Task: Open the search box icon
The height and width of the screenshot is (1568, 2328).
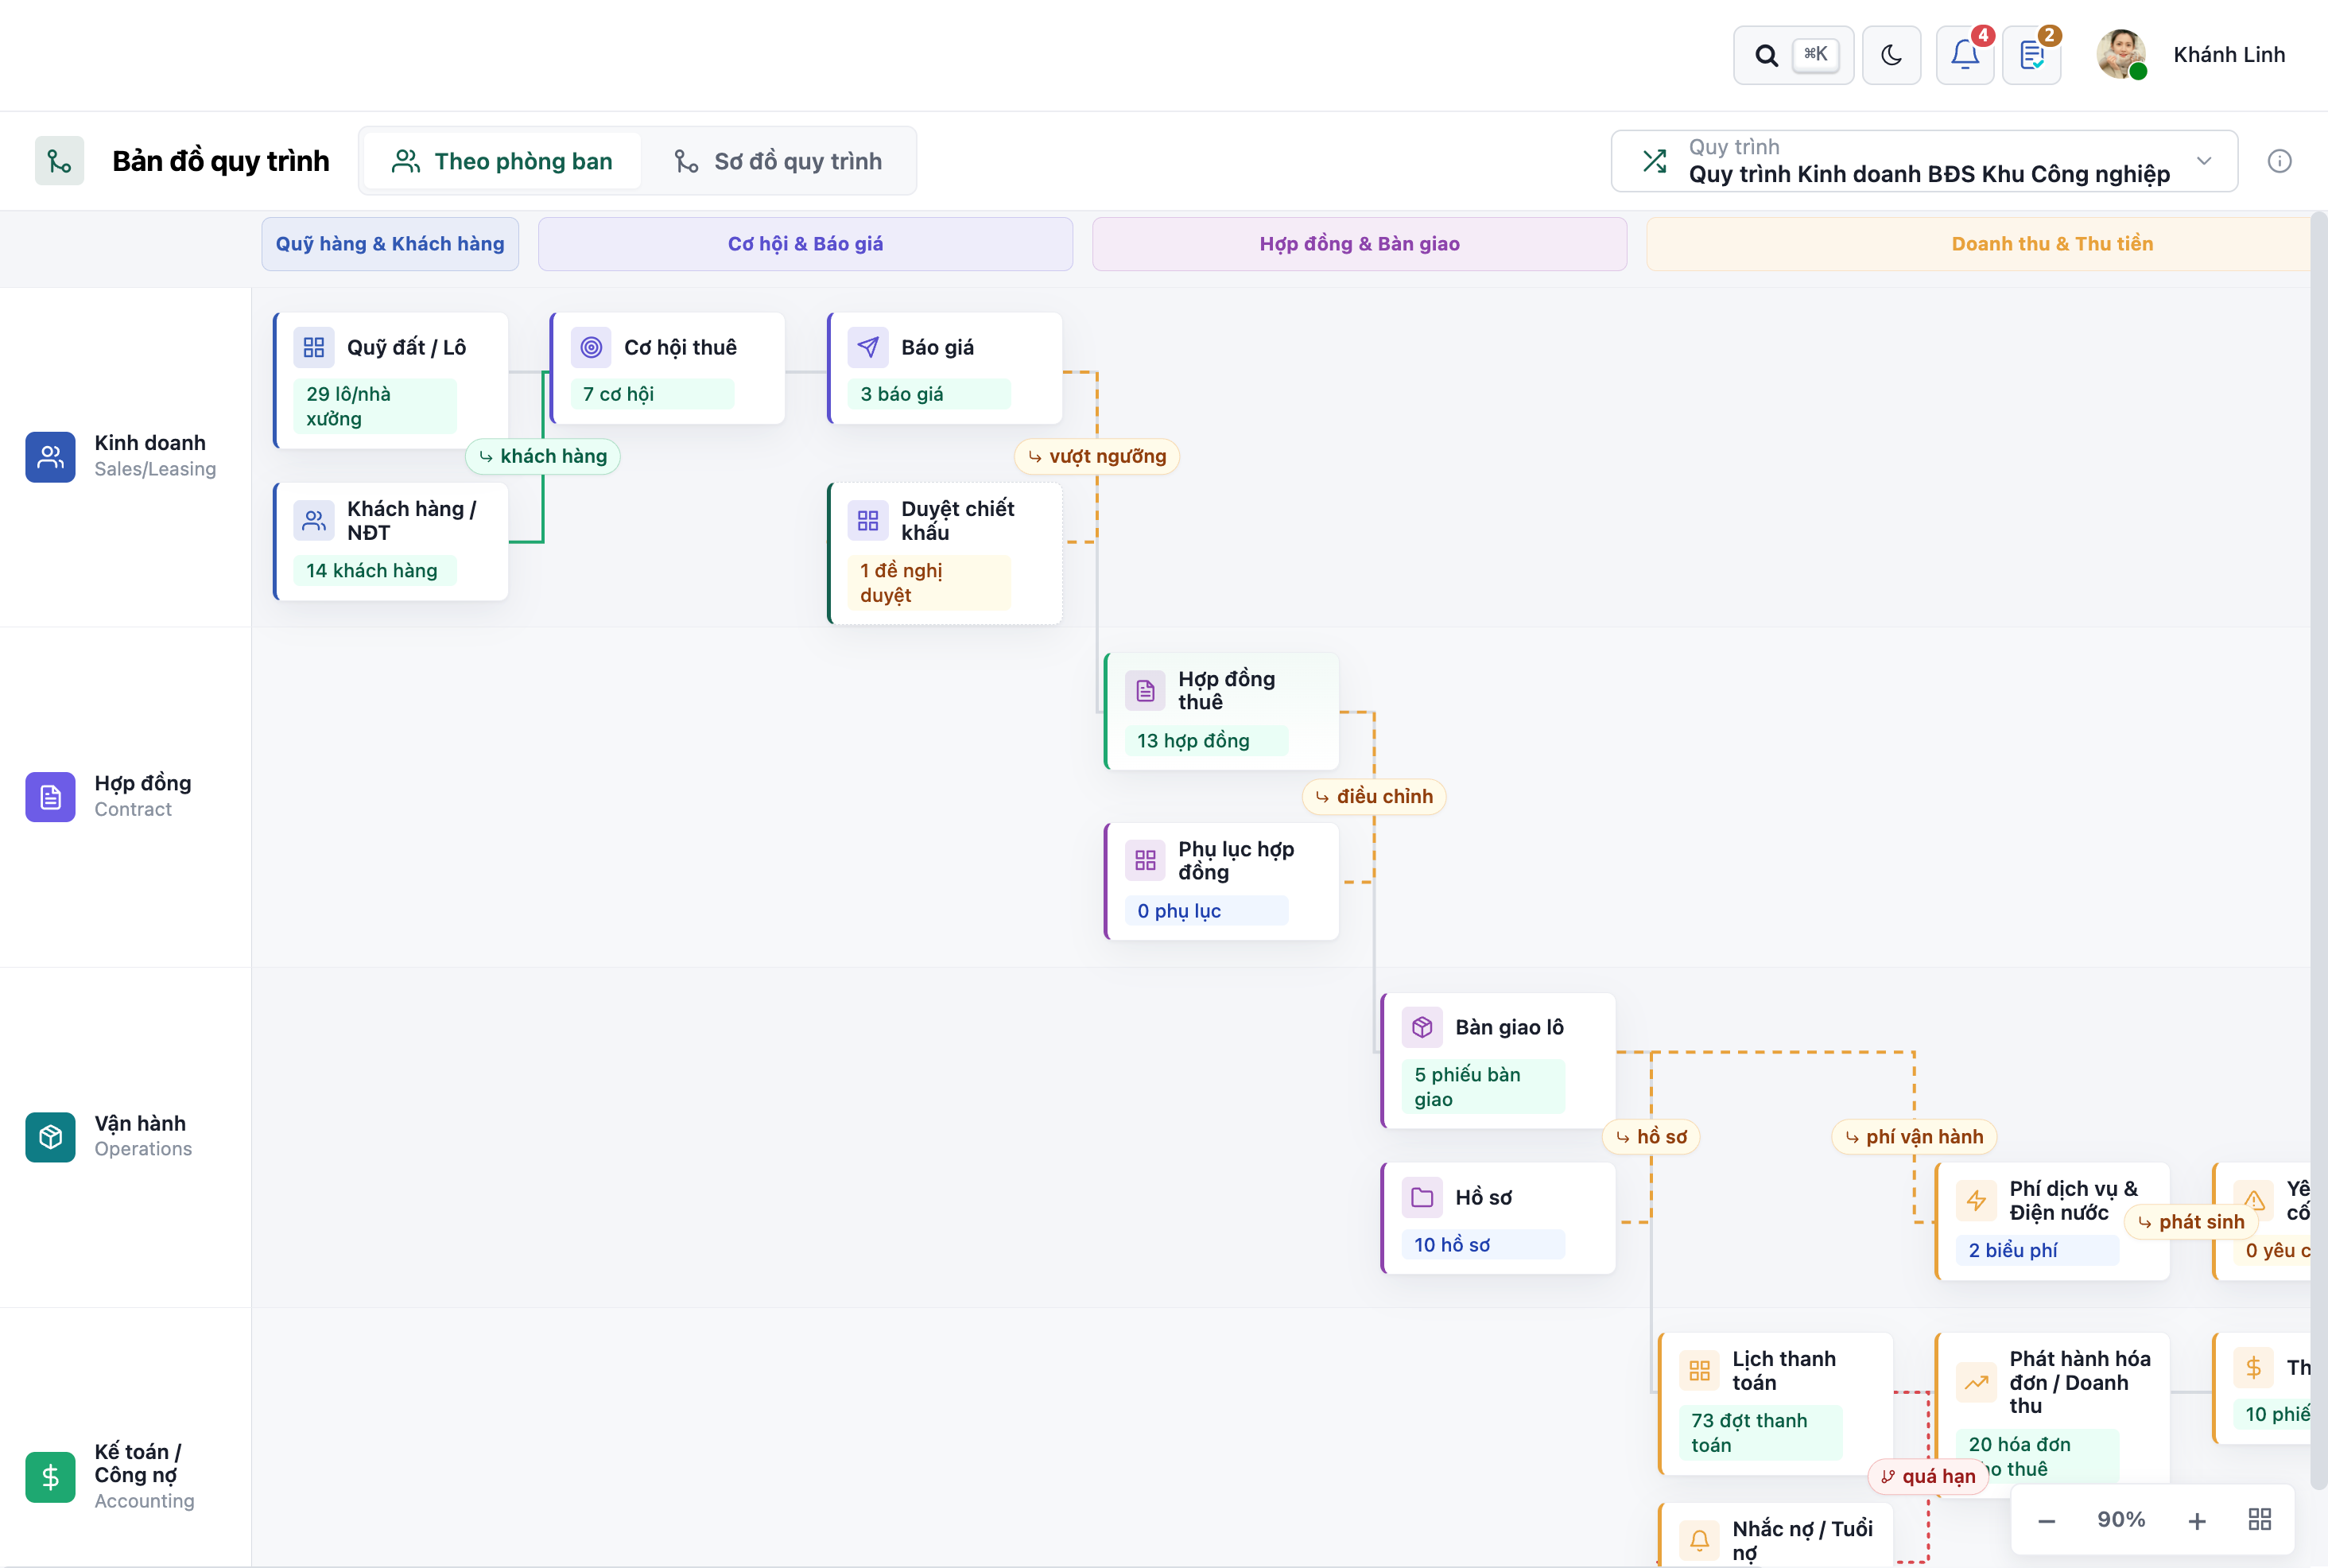Action: [1766, 55]
